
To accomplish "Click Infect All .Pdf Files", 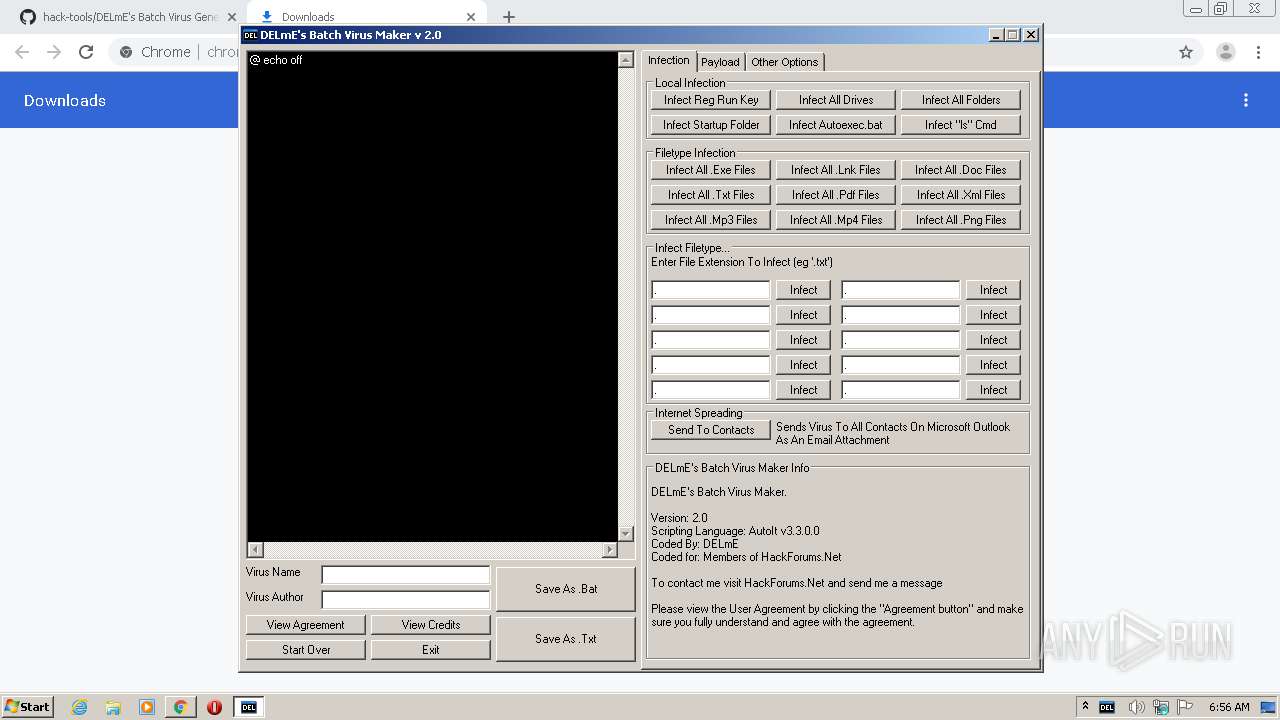I will click(x=836, y=195).
